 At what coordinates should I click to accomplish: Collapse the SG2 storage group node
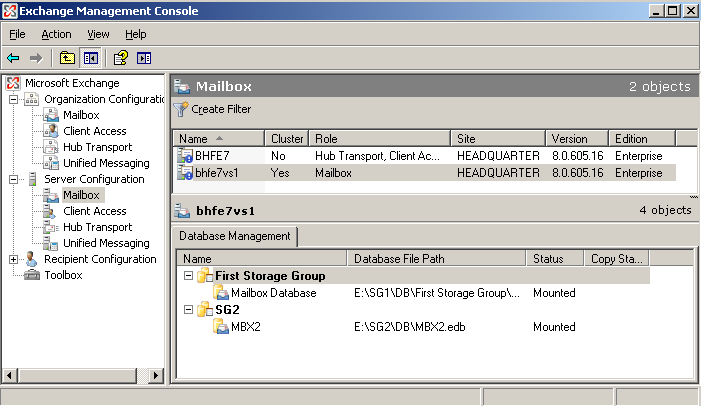click(x=189, y=309)
